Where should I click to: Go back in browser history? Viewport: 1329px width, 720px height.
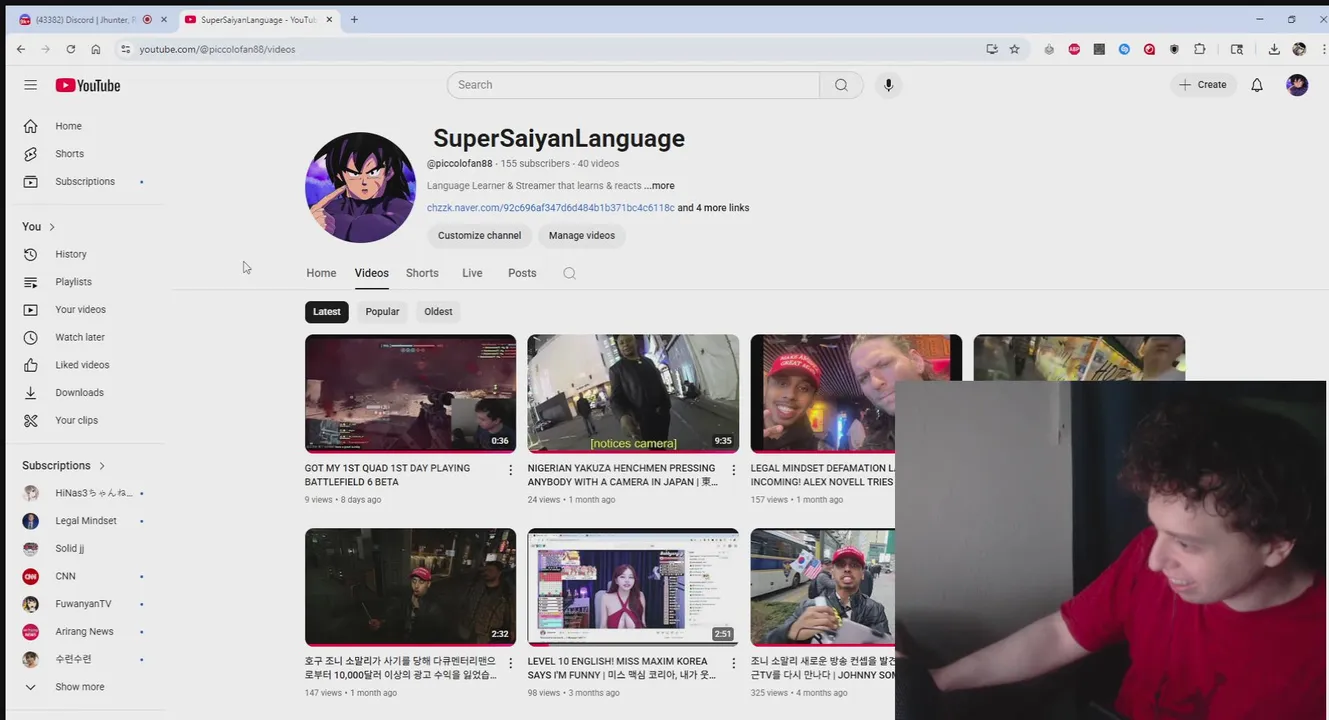[x=21, y=49]
